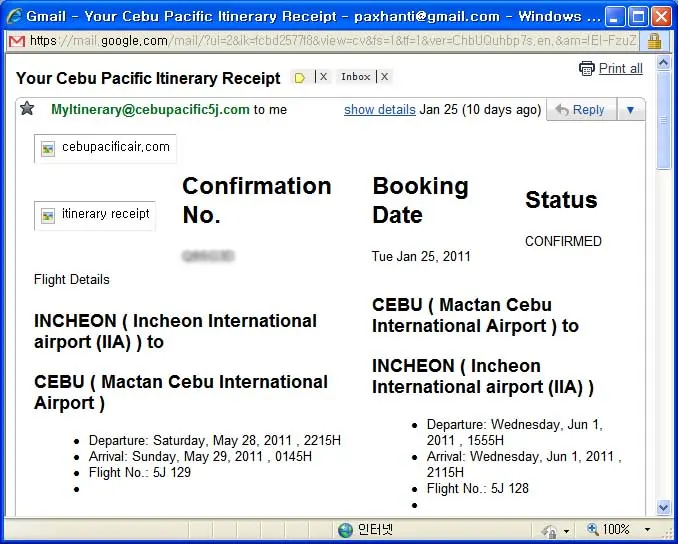Click the text 'Tue Jan 25, 2011'
The height and width of the screenshot is (544, 678).
coord(421,256)
